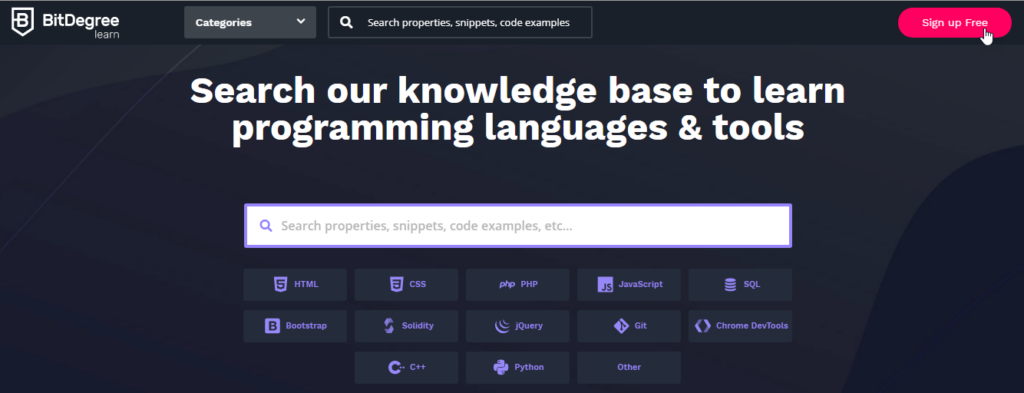
Task: Click the SQL database stack icon
Action: pos(730,285)
